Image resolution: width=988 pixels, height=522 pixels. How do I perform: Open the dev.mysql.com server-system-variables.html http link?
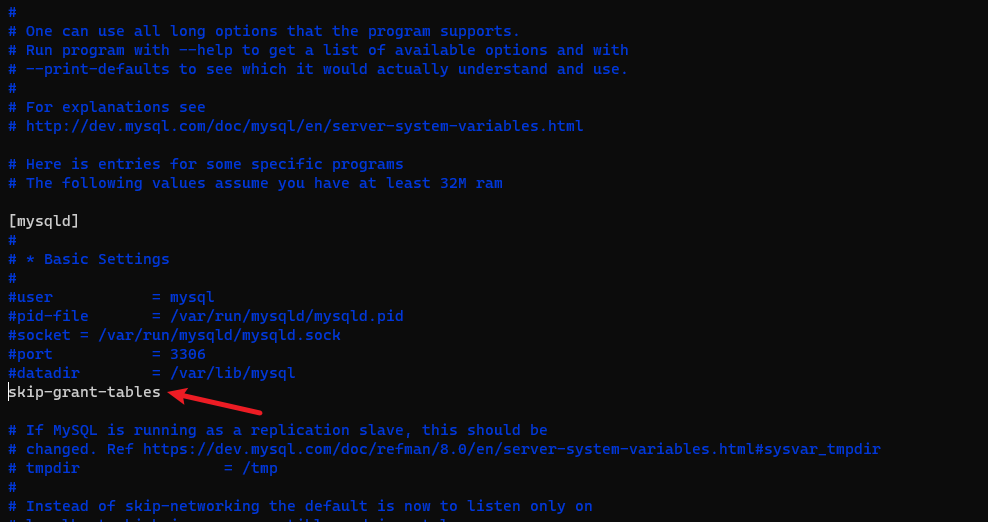(304, 126)
